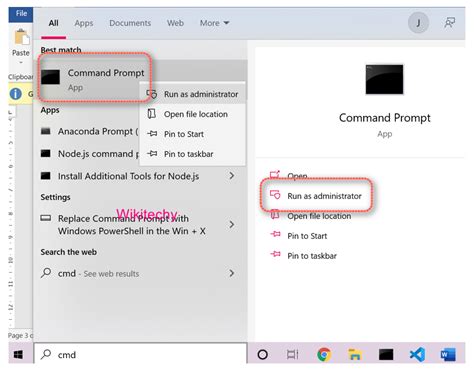Select Install Additional Tools for Node.js

[x=128, y=176]
